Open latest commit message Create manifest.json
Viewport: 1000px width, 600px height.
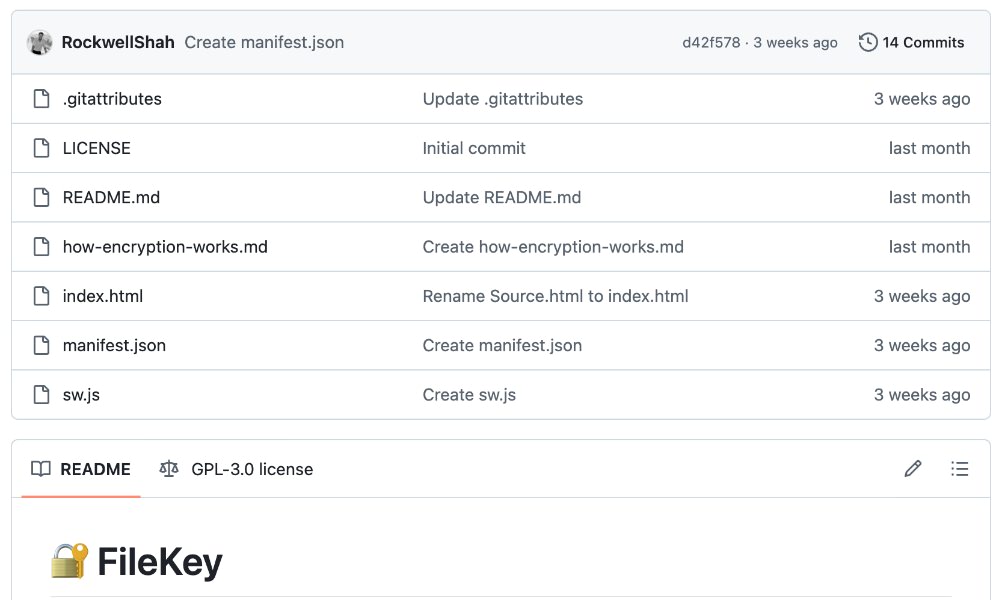[264, 43]
